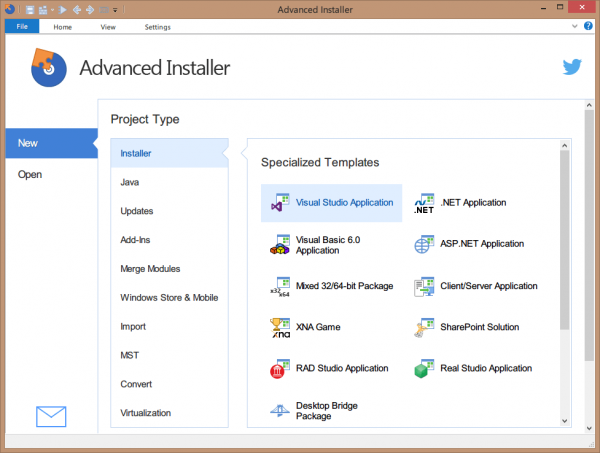Choose Client/Server Application label
This screenshot has width=600, height=453.
(489, 286)
